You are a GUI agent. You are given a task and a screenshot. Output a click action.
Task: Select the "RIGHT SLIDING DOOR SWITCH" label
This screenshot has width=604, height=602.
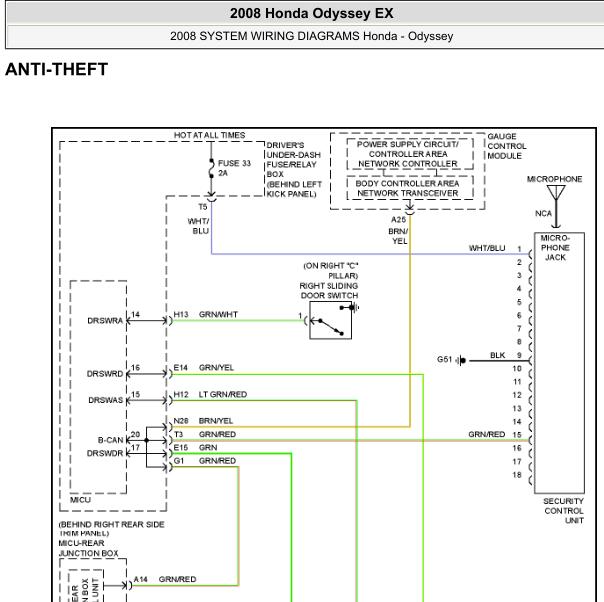(329, 291)
